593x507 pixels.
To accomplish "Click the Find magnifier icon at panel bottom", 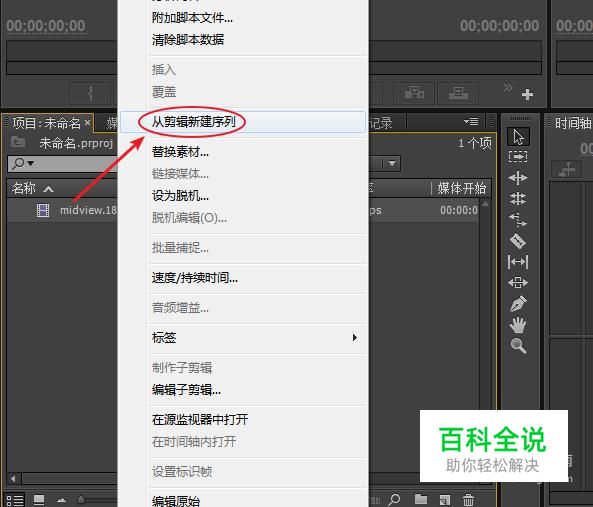I will click(x=394, y=500).
